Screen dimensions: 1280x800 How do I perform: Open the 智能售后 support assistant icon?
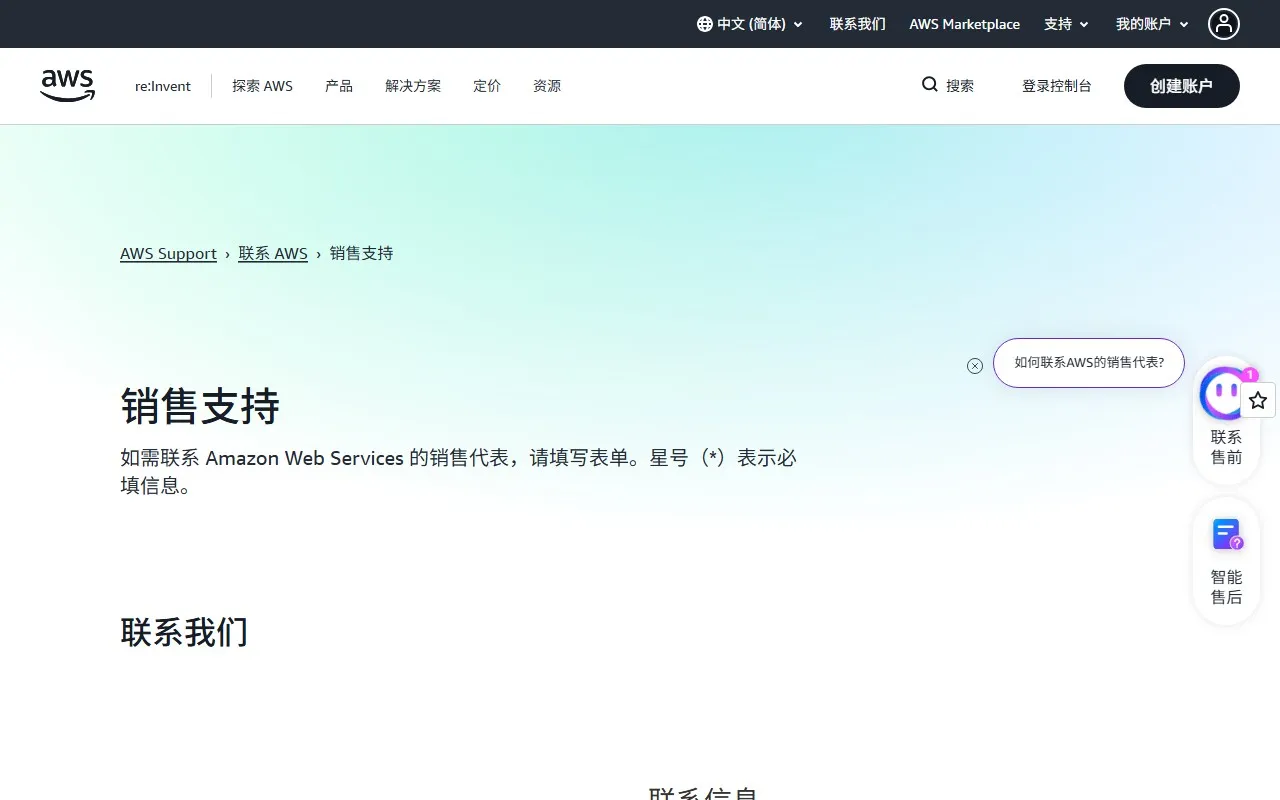point(1225,534)
